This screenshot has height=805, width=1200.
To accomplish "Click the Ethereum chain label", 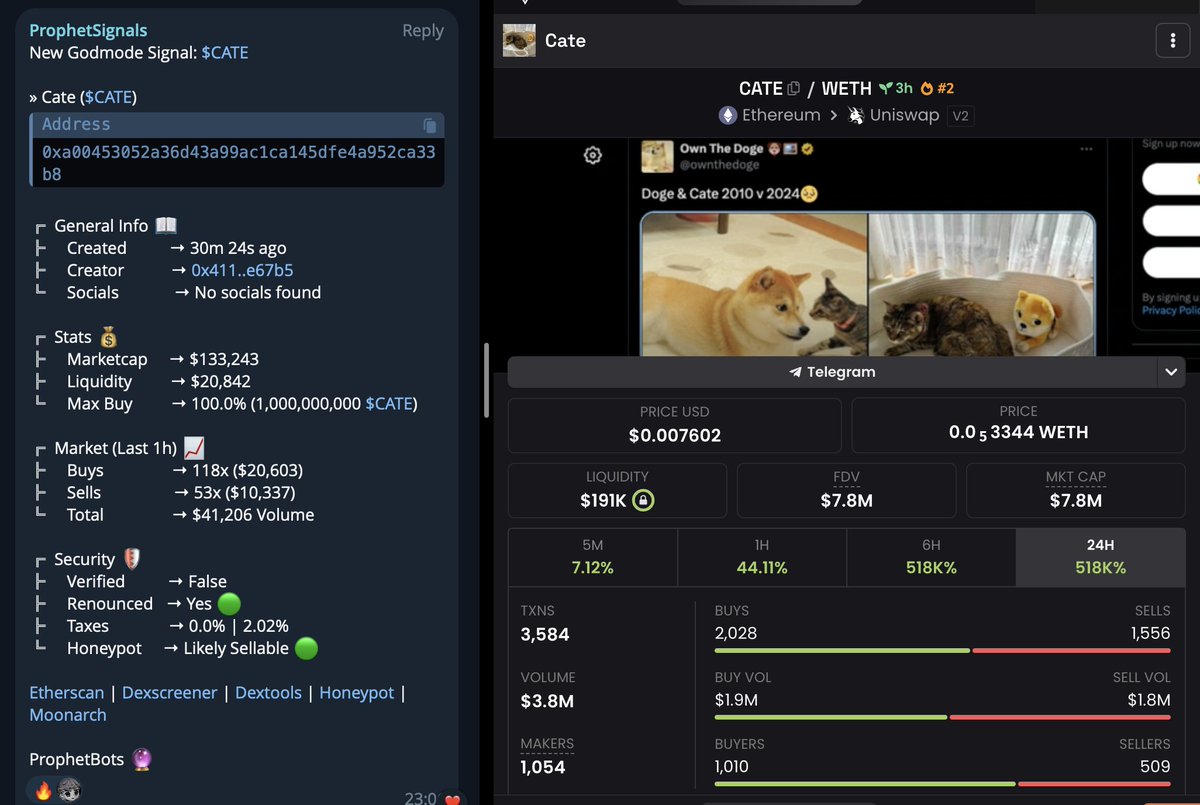I will (781, 115).
